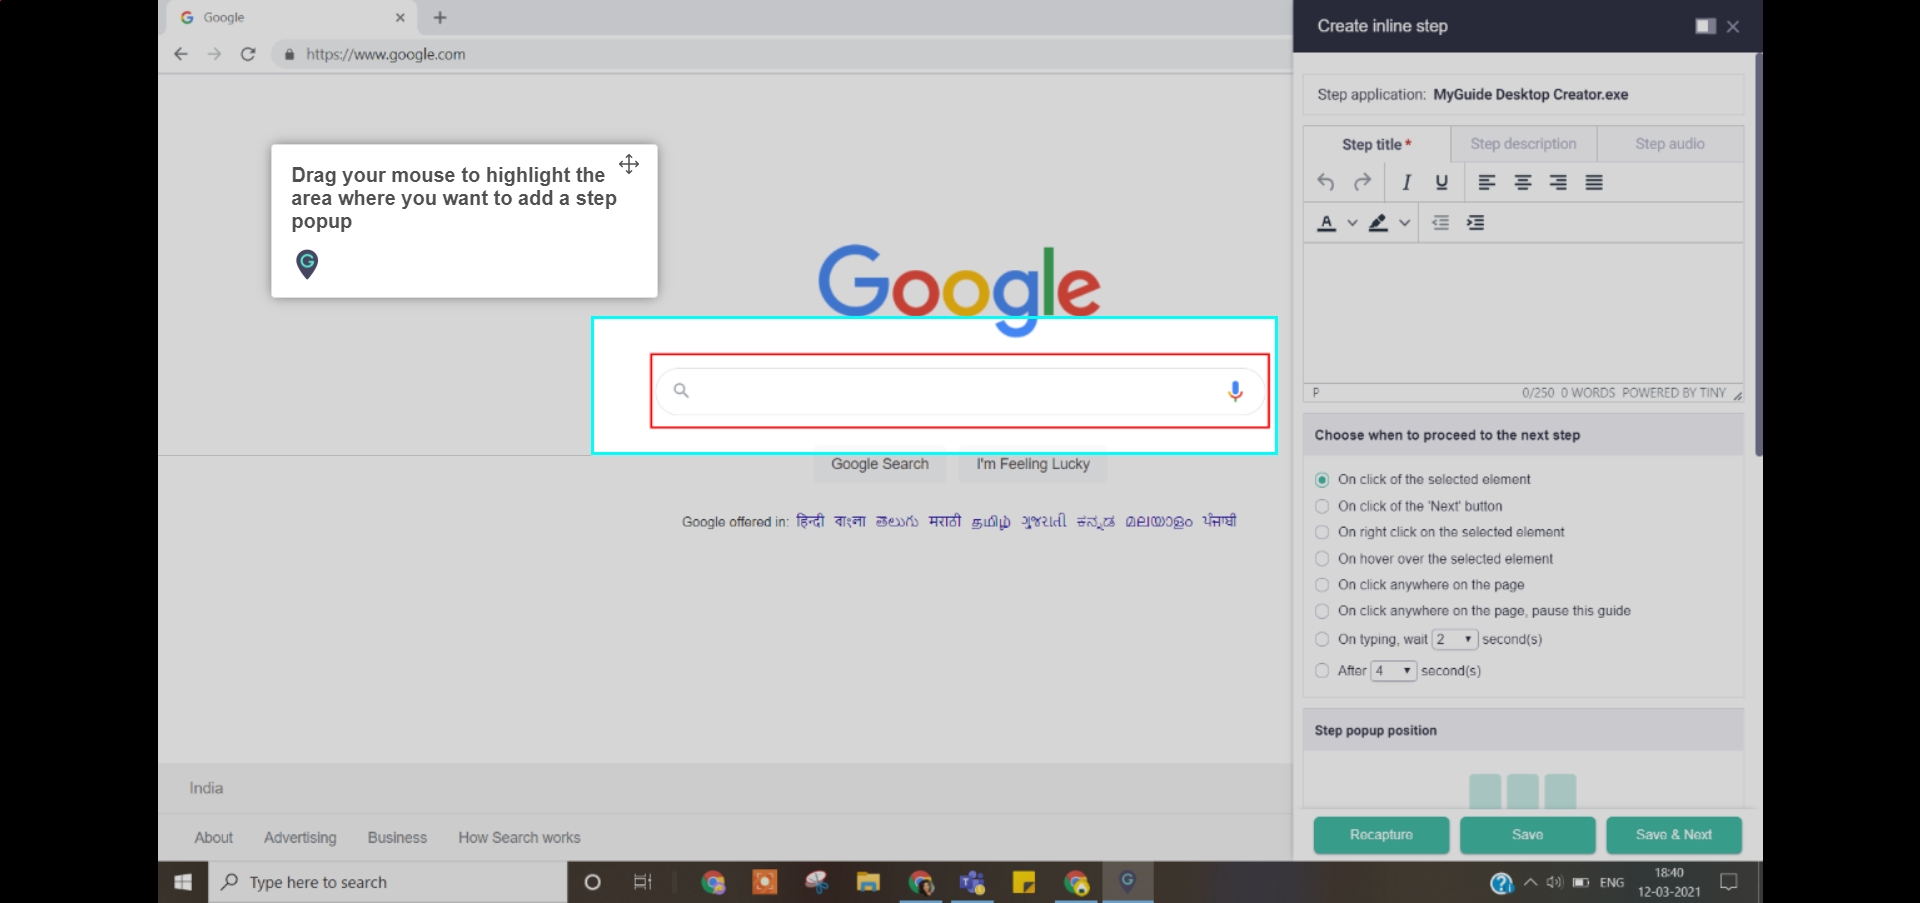Image resolution: width=1920 pixels, height=903 pixels.
Task: Justify the step title text
Action: point(1594,182)
